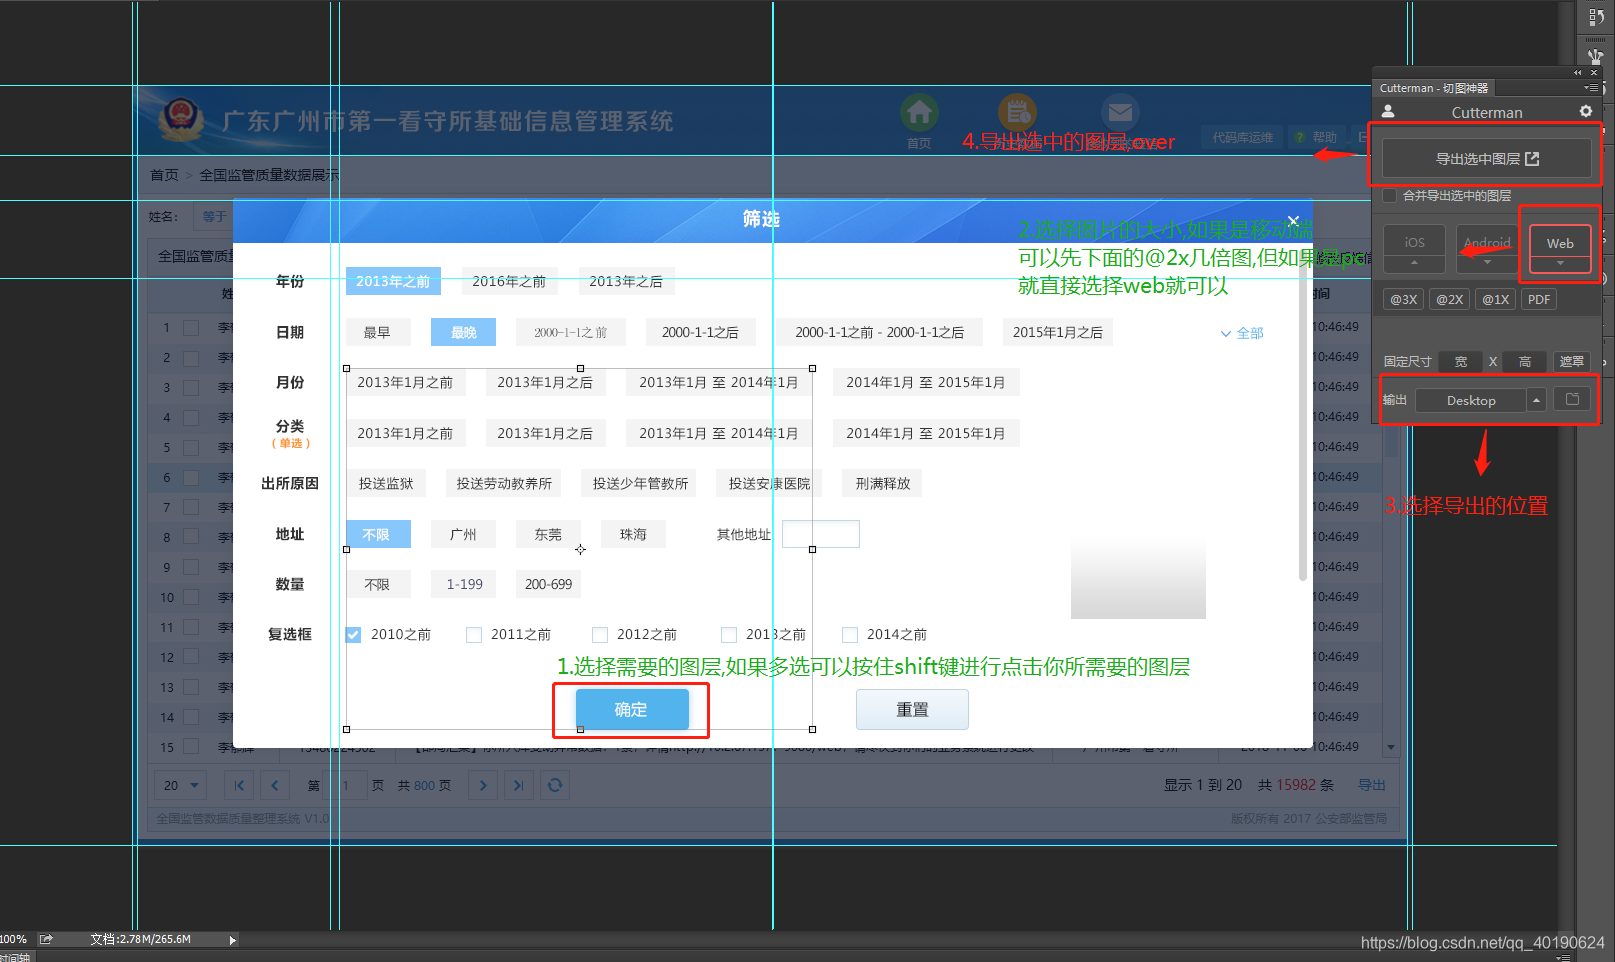Check the 2011之前 checkbox
1615x962 pixels.
pos(474,635)
